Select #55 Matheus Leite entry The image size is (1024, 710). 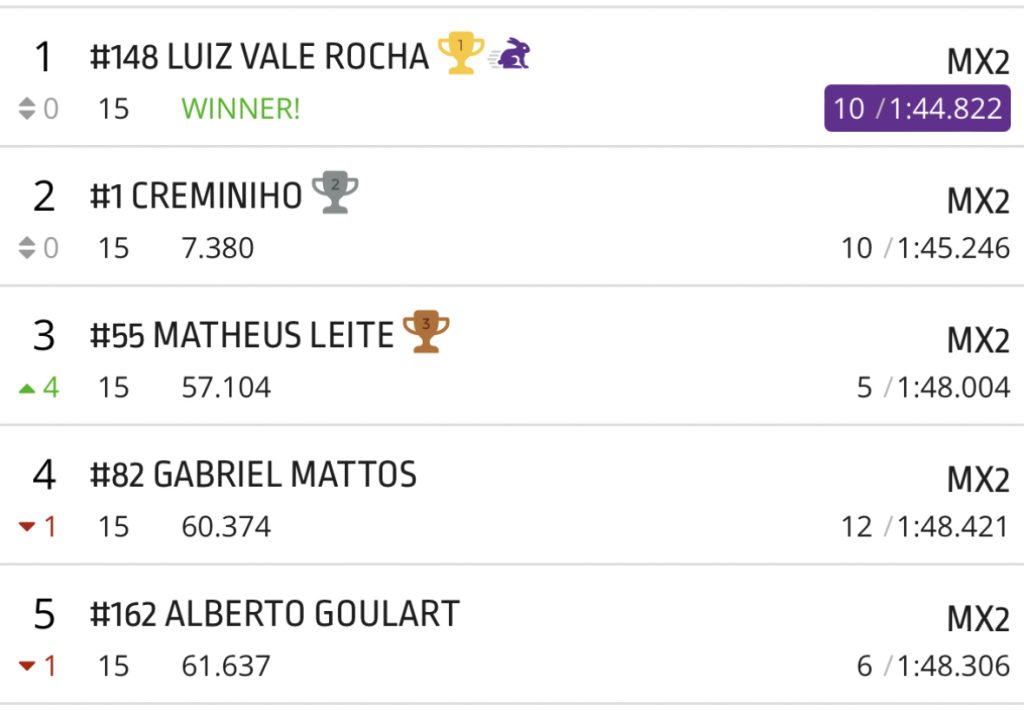pos(241,336)
